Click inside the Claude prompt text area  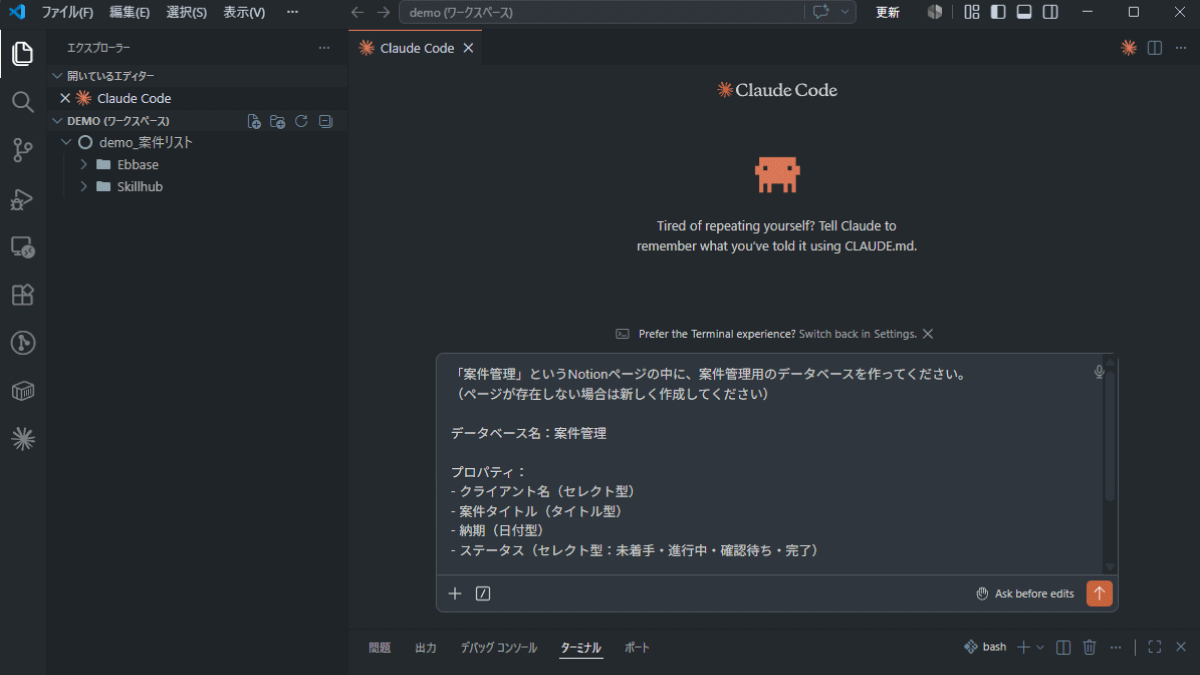point(770,463)
